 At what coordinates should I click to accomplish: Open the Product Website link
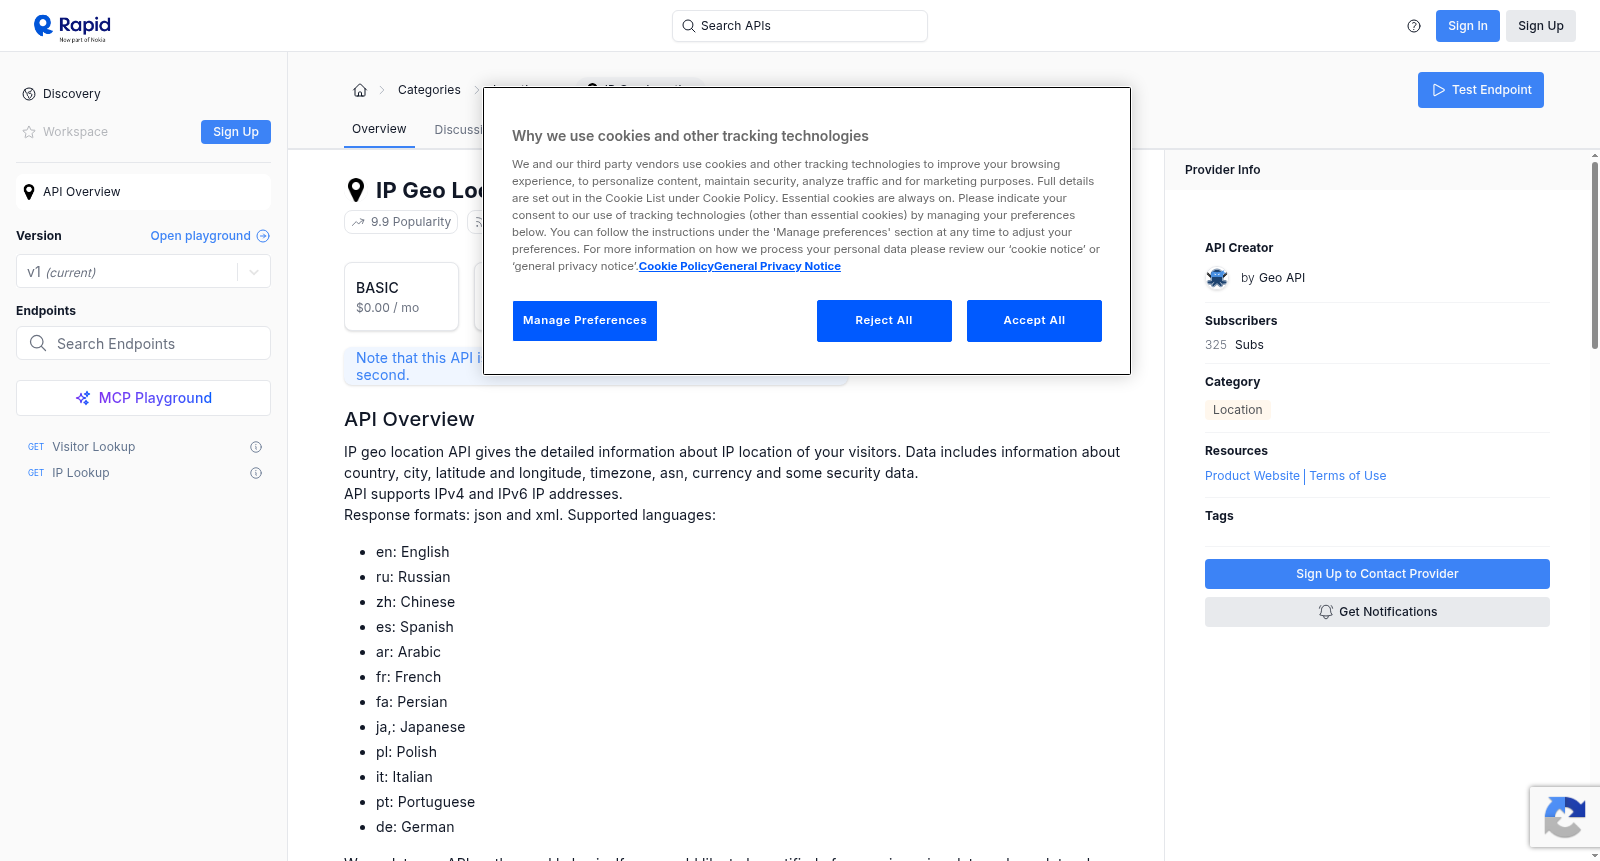[x=1252, y=476]
